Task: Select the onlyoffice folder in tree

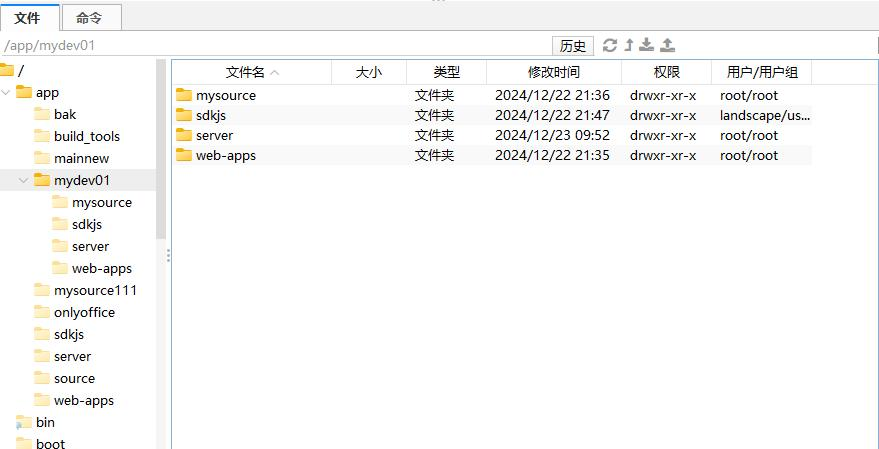Action: pyautogui.click(x=74, y=312)
